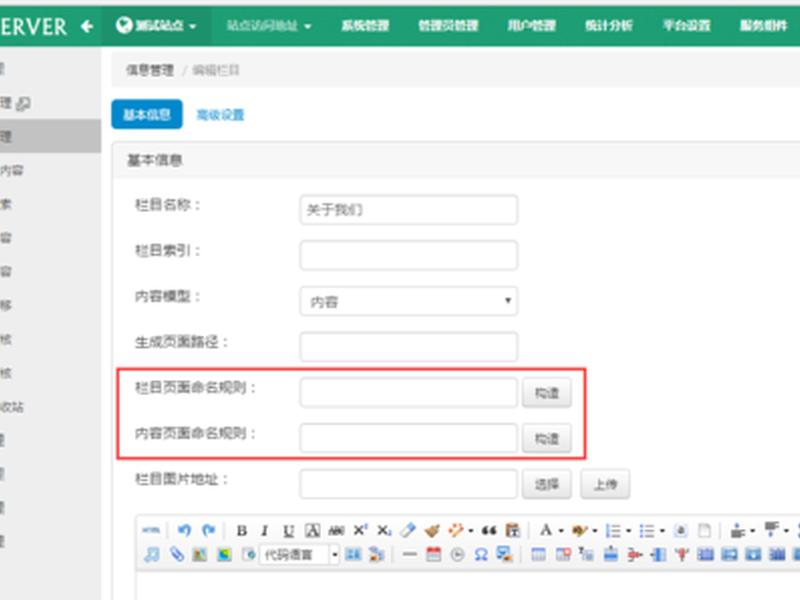This screenshot has width=800, height=600.
Task: Focus the 栏目名称 field containing 关于我们
Action: coord(409,210)
